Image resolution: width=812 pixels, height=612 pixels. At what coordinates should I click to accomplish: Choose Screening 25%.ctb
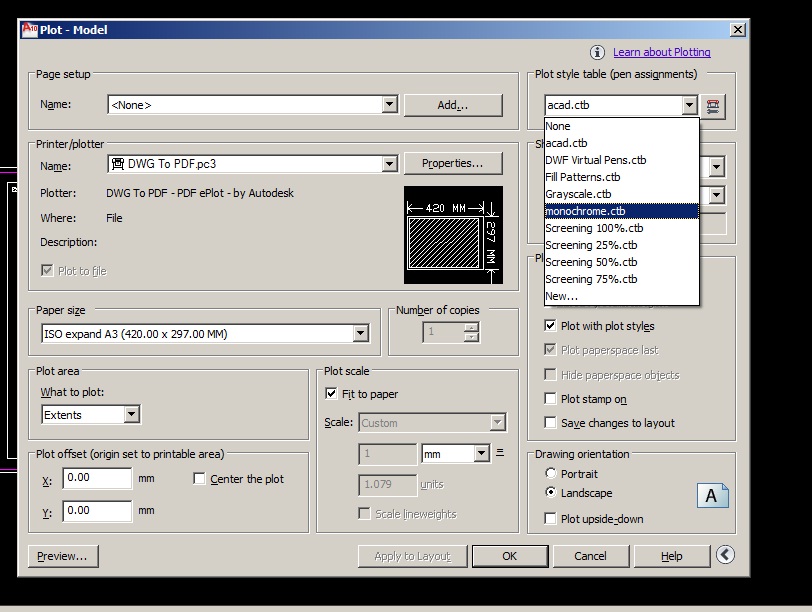tap(621, 245)
